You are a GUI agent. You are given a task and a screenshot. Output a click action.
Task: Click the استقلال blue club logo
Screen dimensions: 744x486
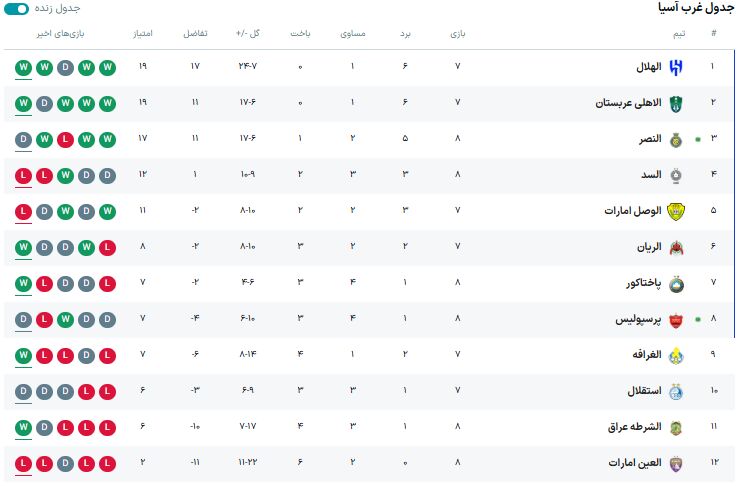[x=673, y=391]
